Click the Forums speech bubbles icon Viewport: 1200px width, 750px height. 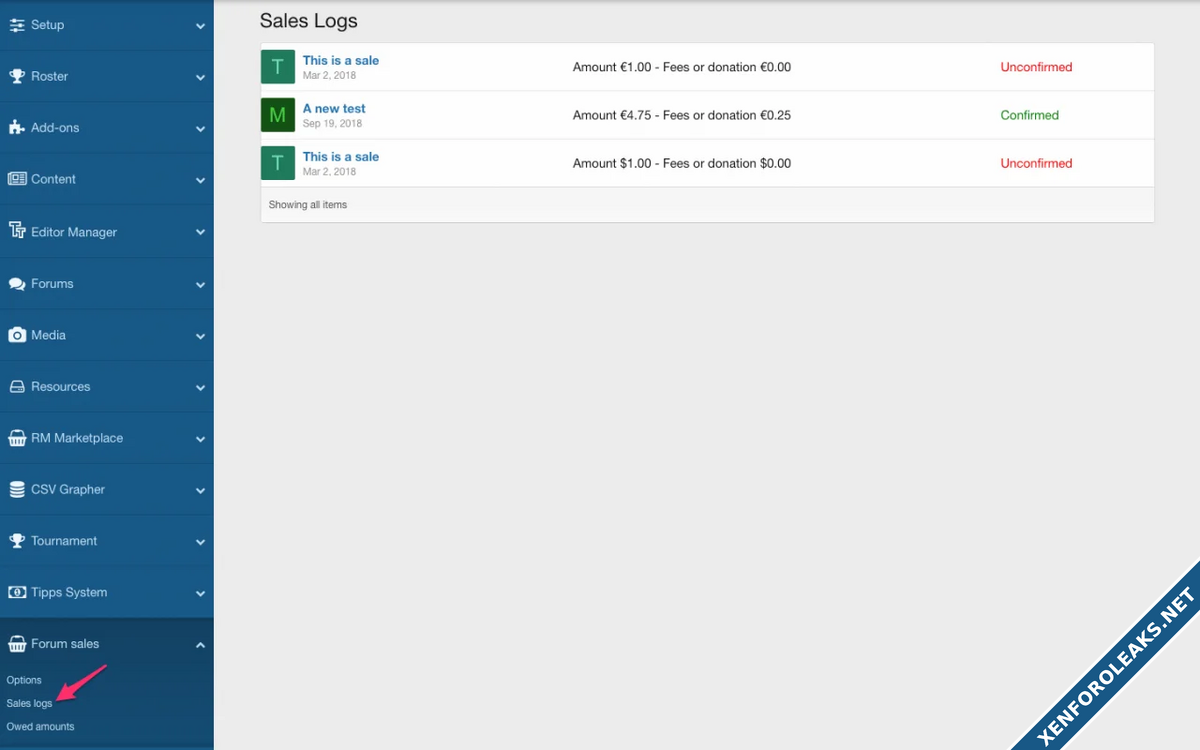coord(17,284)
